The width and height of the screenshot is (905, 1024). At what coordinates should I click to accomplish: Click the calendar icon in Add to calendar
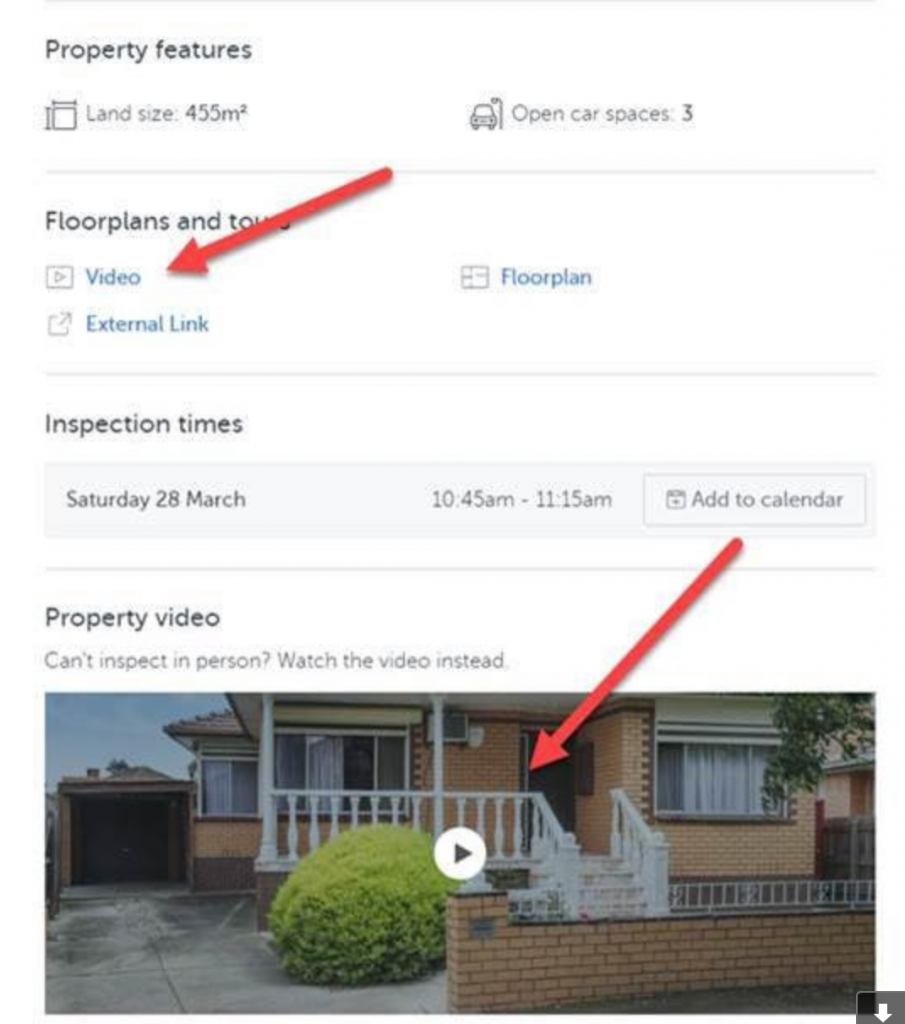coord(675,500)
